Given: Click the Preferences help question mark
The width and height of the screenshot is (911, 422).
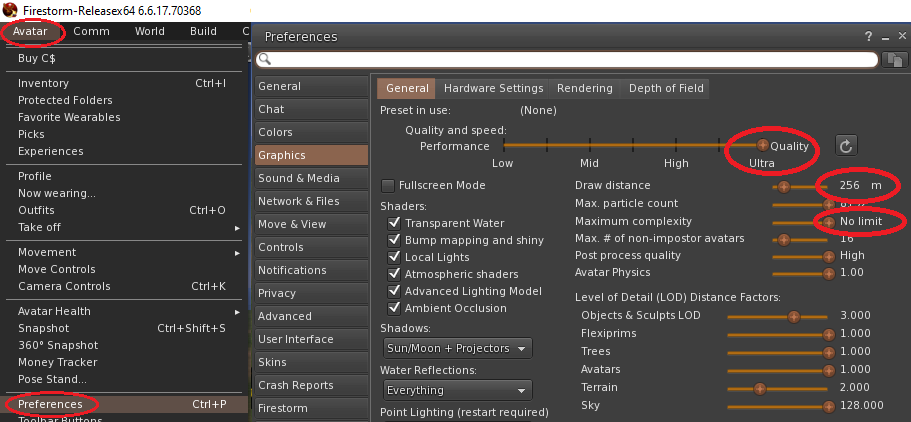Looking at the screenshot, I should pyautogui.click(x=868, y=36).
